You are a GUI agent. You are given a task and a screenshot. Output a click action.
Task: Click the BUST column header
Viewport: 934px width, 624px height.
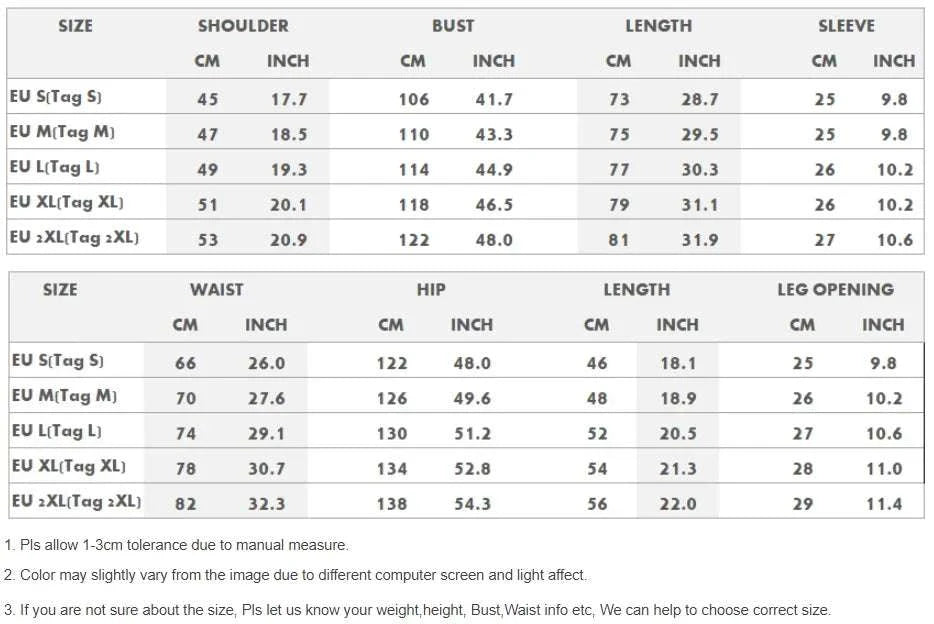[453, 26]
